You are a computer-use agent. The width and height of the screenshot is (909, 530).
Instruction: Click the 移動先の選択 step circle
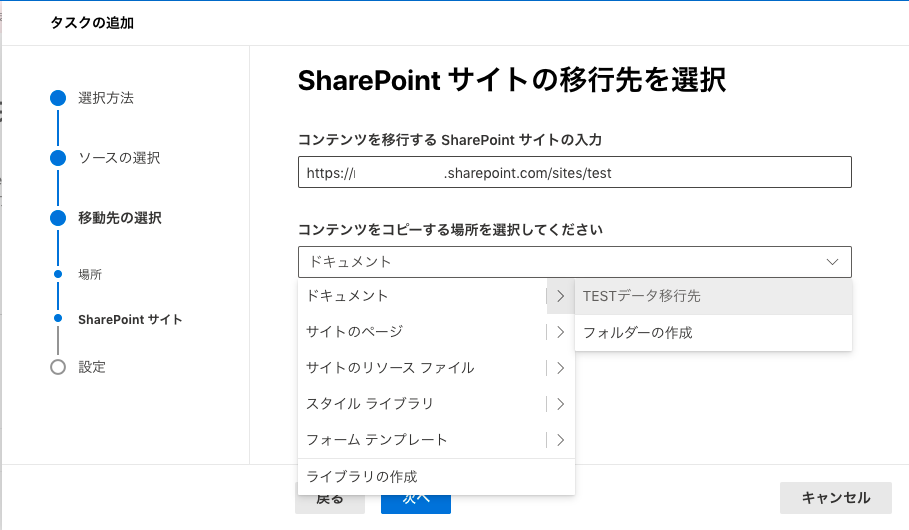[x=58, y=218]
